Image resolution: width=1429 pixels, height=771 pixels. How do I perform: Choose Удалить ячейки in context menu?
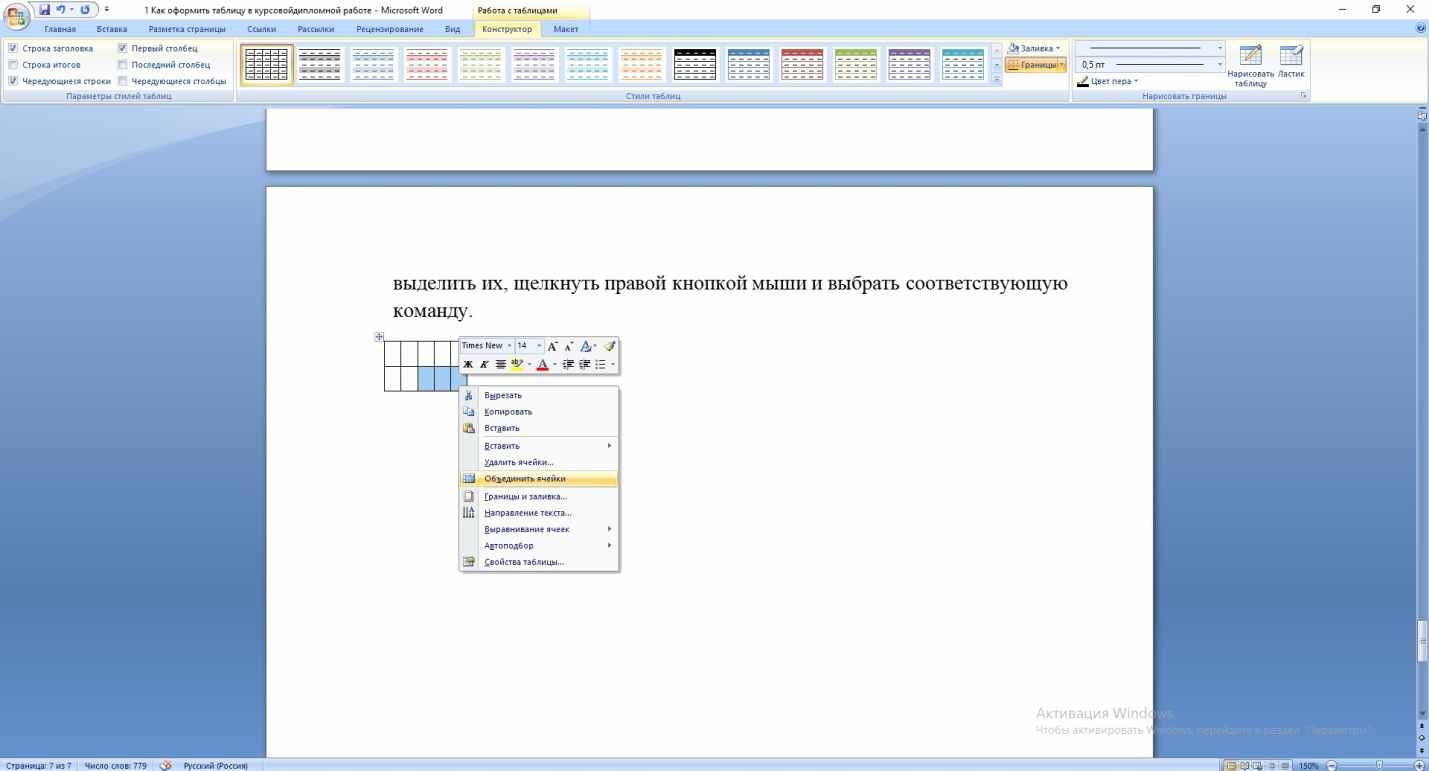(539, 462)
